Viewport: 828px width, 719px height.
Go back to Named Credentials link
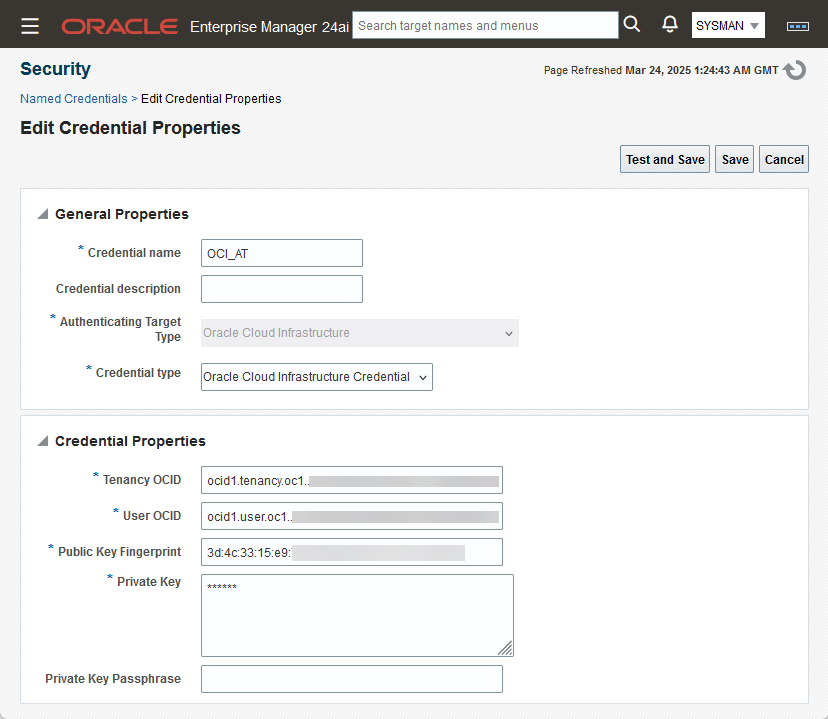[73, 99]
